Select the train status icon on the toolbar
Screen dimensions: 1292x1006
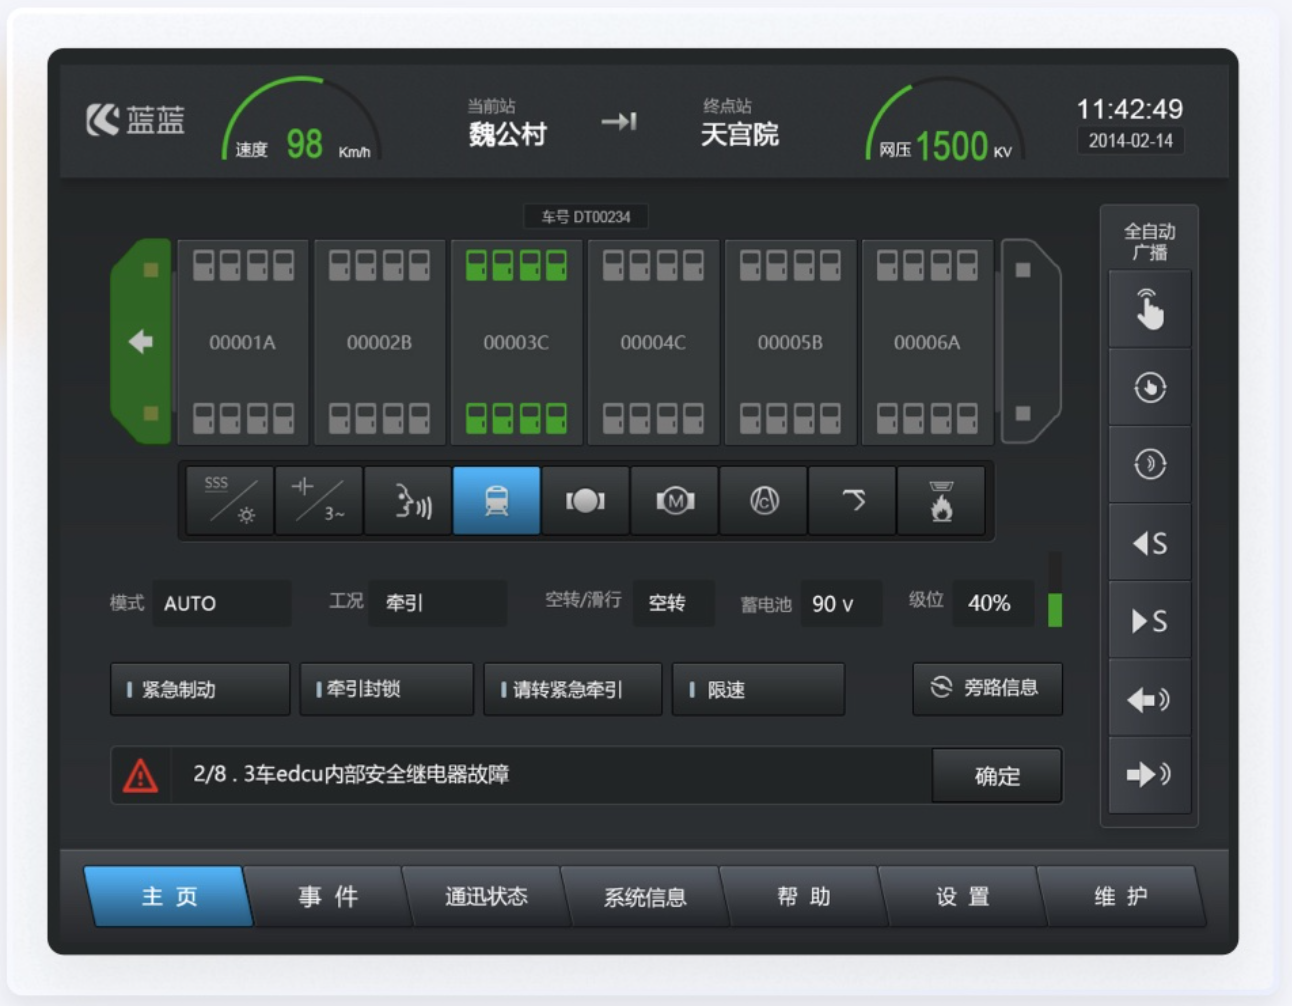tap(496, 500)
